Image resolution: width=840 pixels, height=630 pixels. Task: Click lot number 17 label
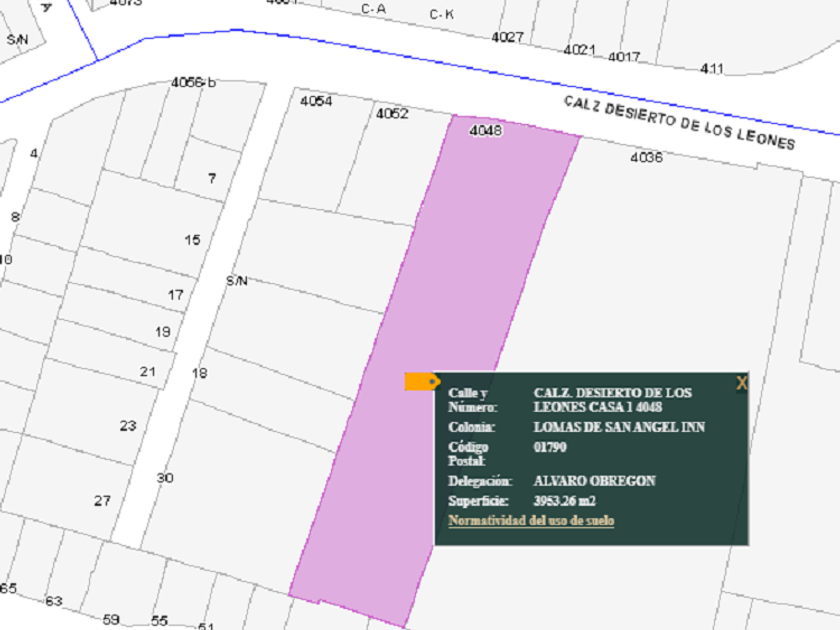click(176, 295)
